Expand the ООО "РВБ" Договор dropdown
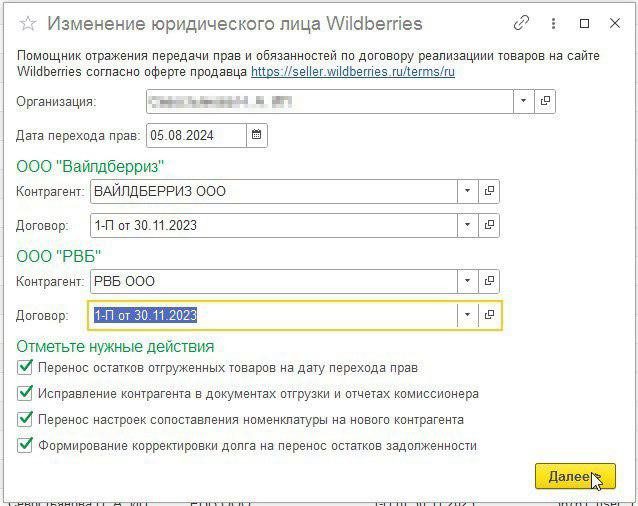638x506 pixels. 468,315
